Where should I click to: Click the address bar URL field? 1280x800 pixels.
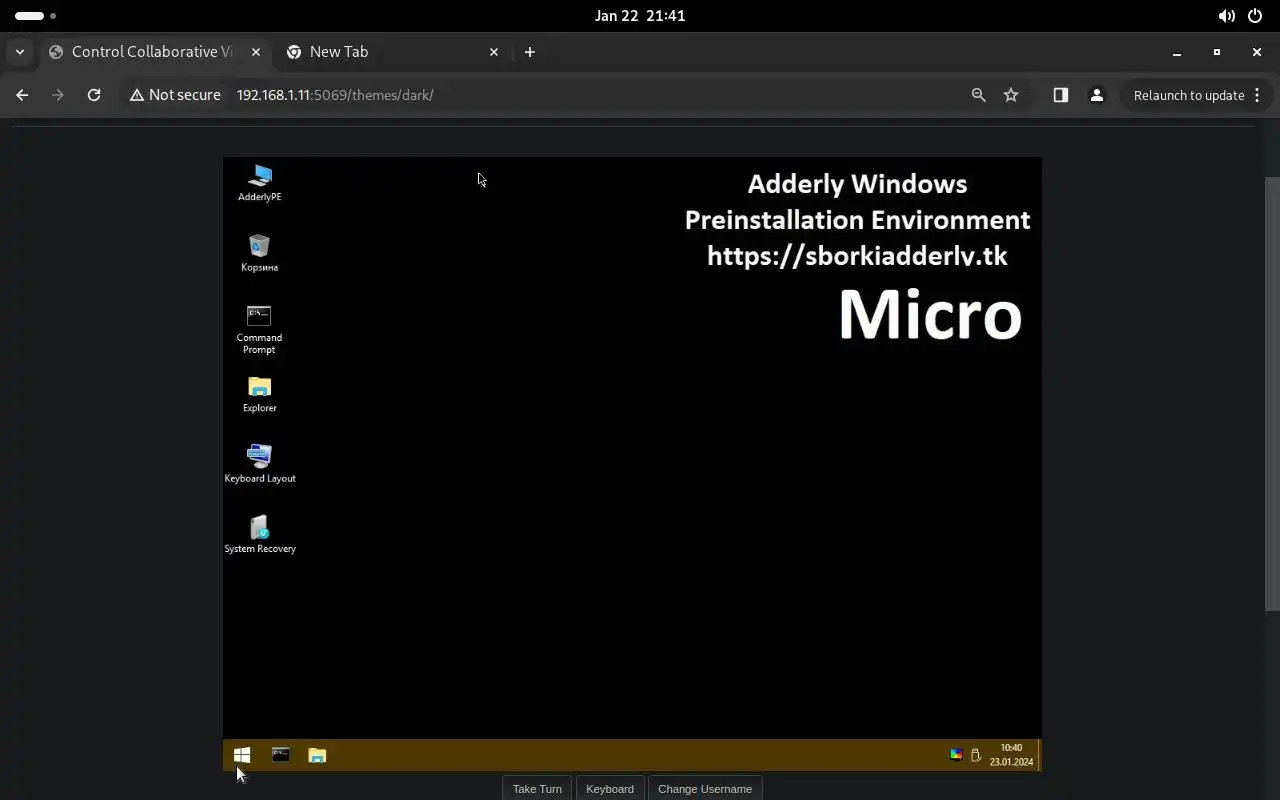point(596,95)
